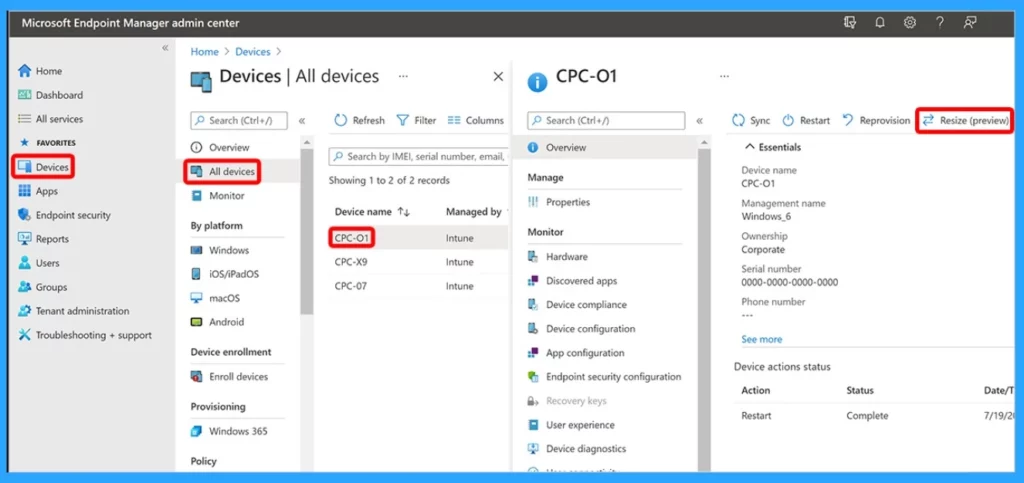Screen dimensions: 1024x483
Task: Open device CPC-X9 row
Action: tap(418, 262)
